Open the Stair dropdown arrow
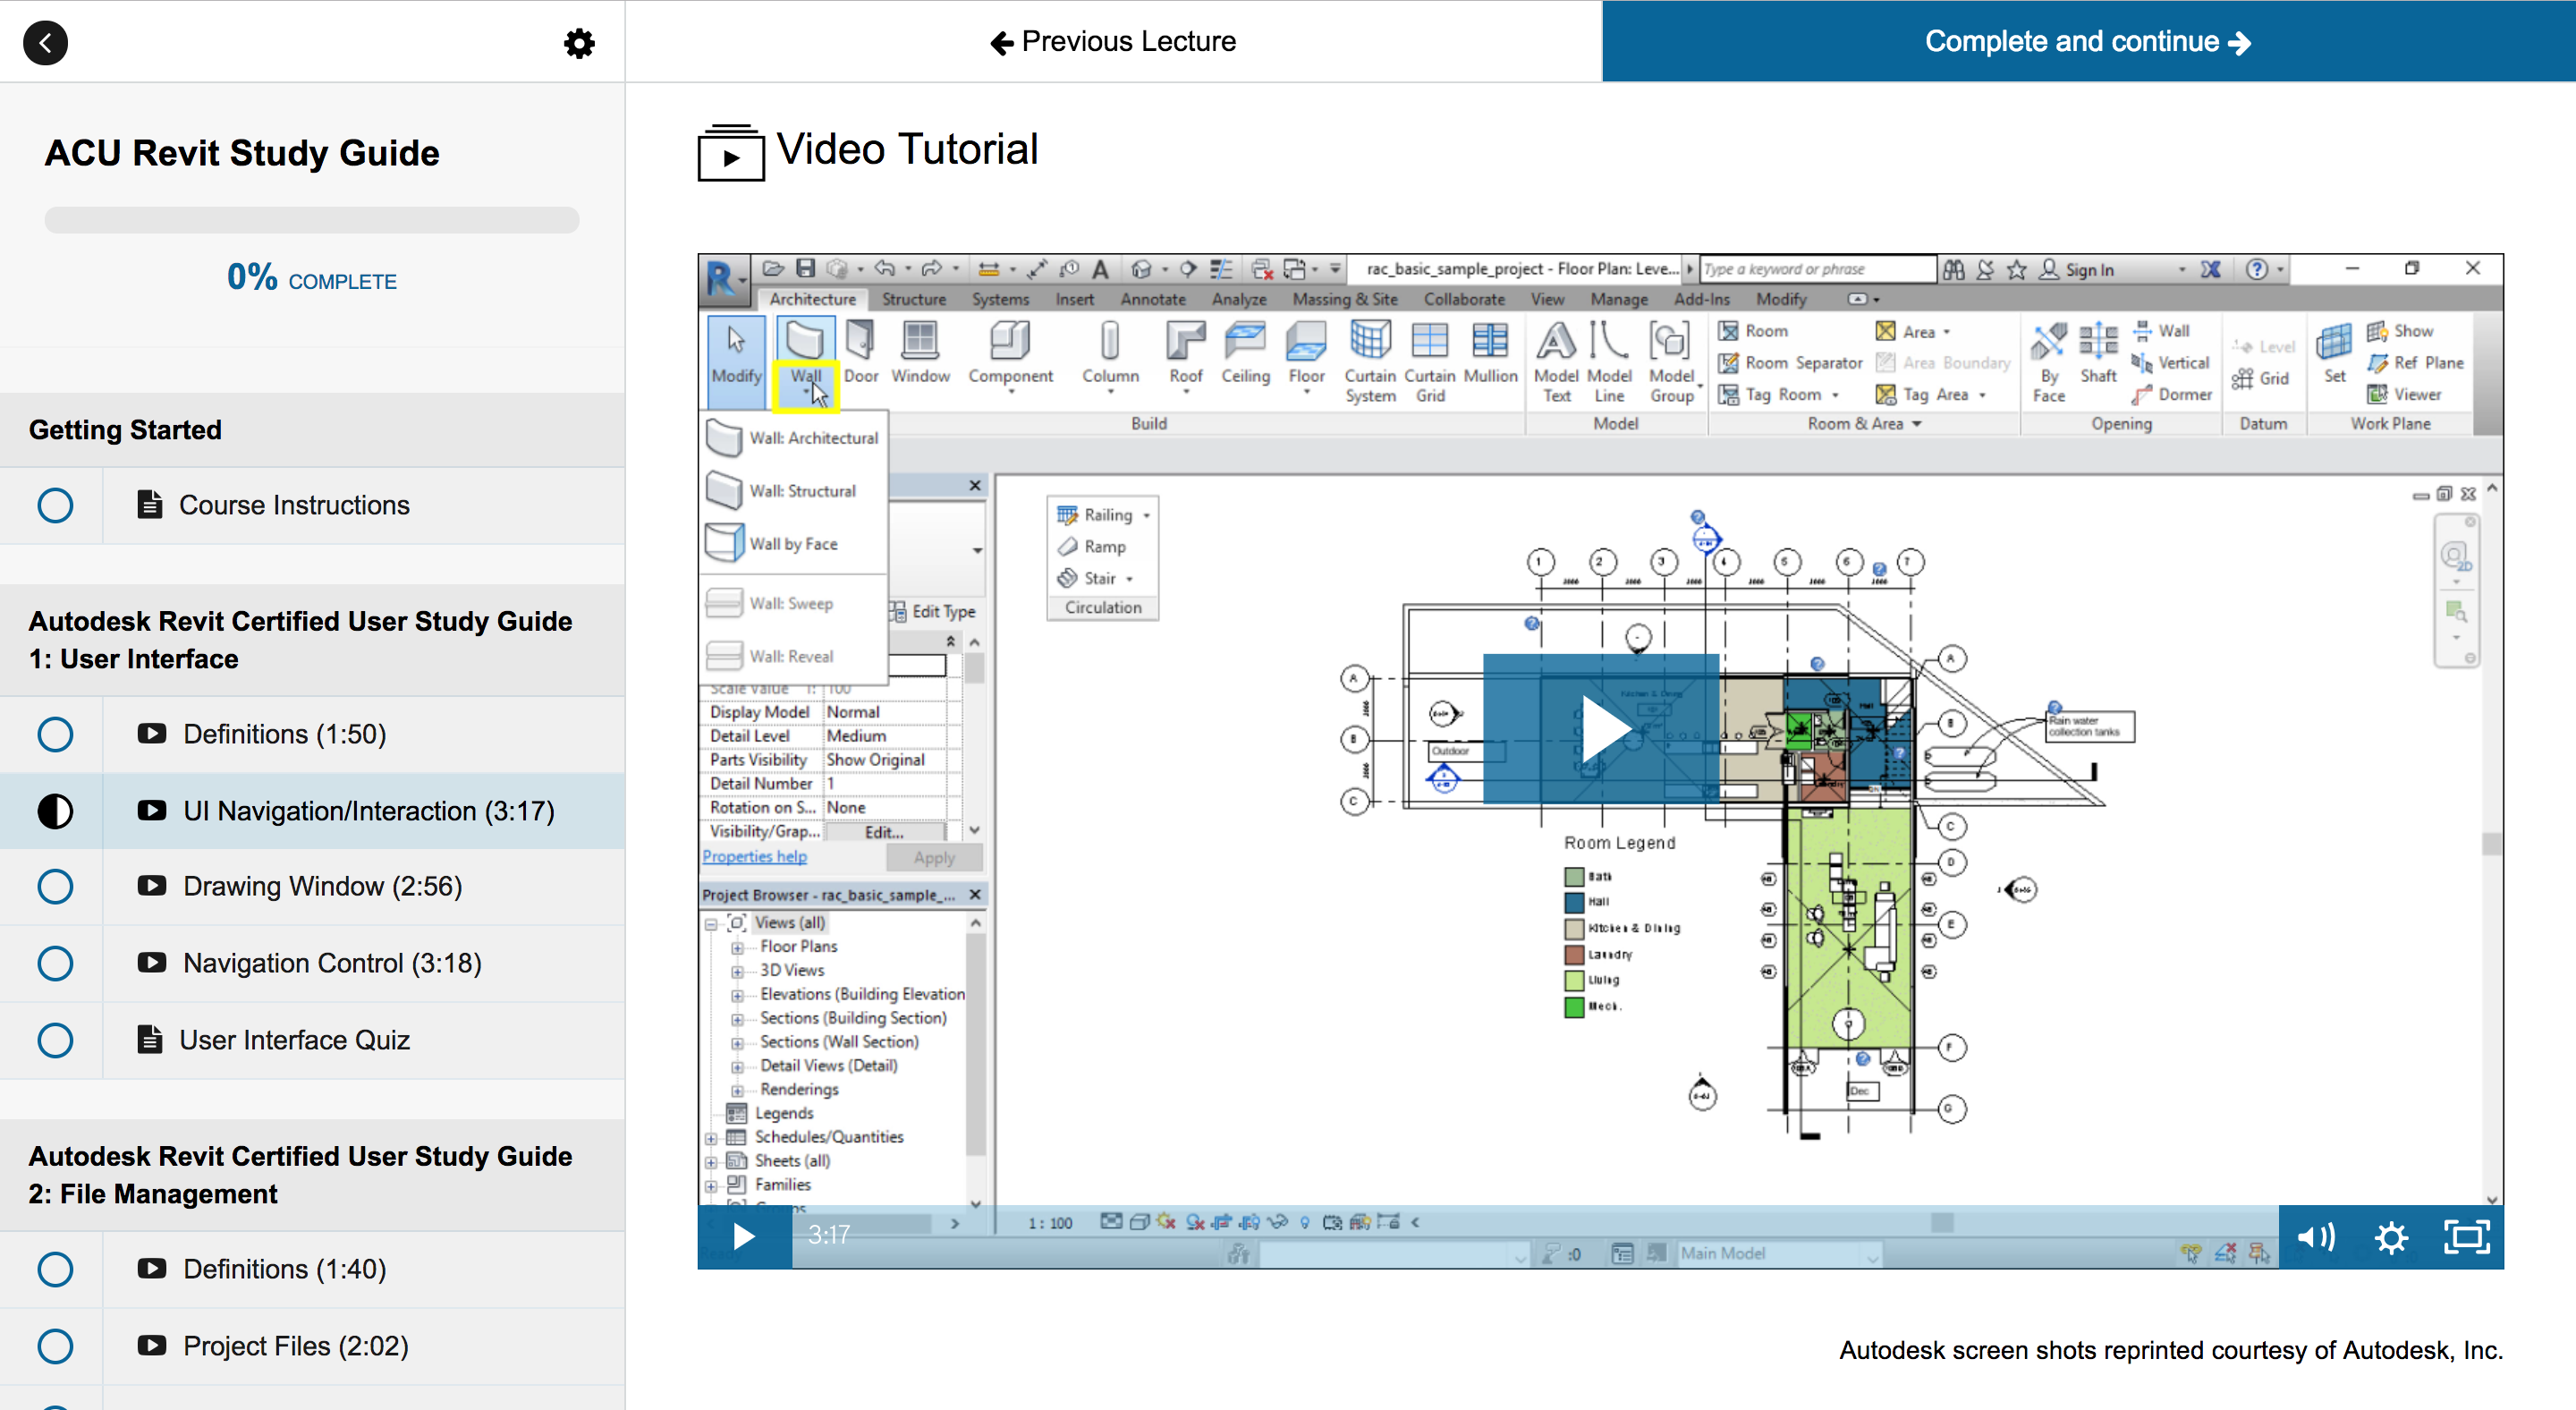This screenshot has width=2576, height=1410. tap(1130, 579)
